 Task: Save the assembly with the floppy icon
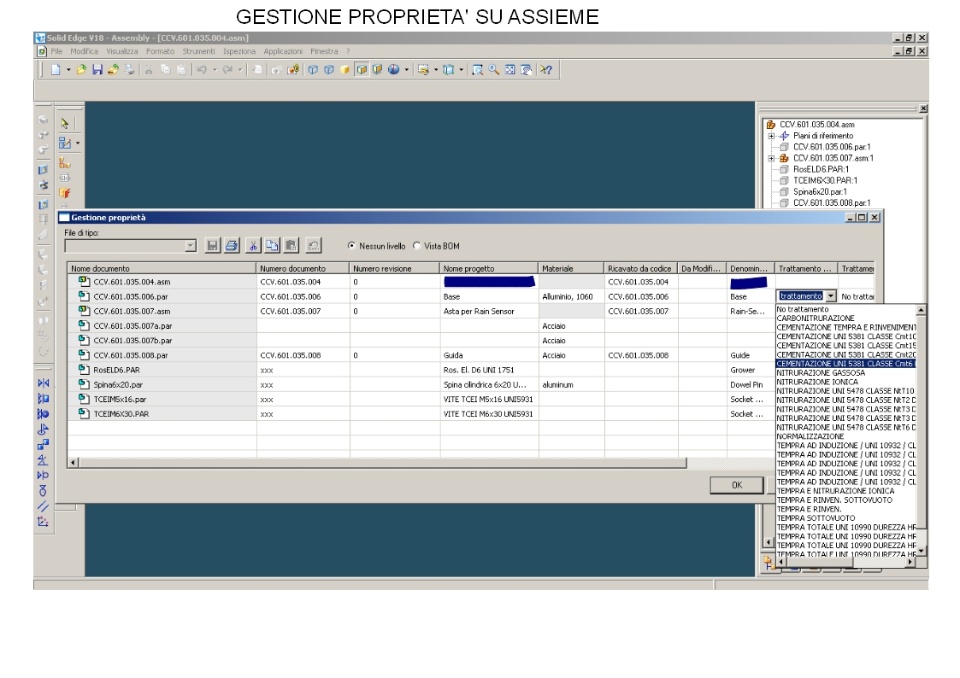[x=97, y=70]
